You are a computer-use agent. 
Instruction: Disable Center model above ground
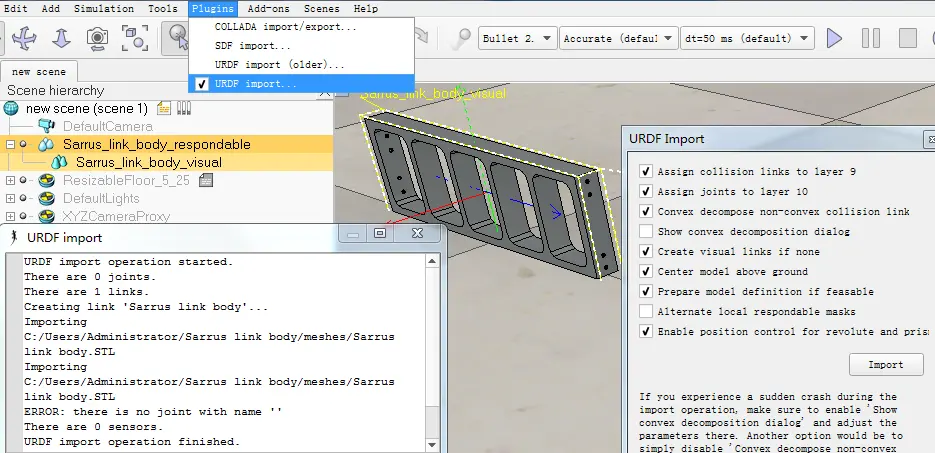pyautogui.click(x=646, y=271)
